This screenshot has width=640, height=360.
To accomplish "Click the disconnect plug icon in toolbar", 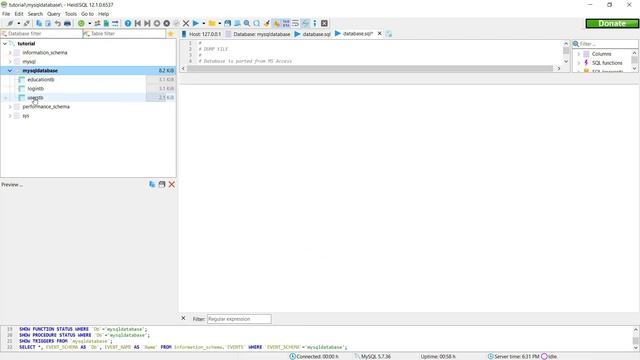I will click(27, 24).
